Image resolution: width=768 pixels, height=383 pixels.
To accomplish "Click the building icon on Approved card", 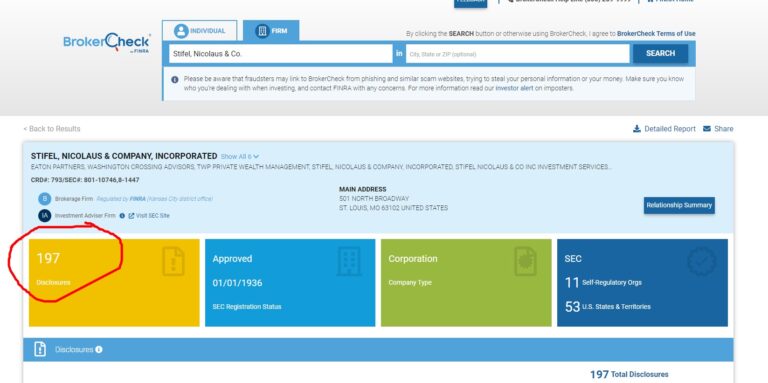I will (x=349, y=262).
